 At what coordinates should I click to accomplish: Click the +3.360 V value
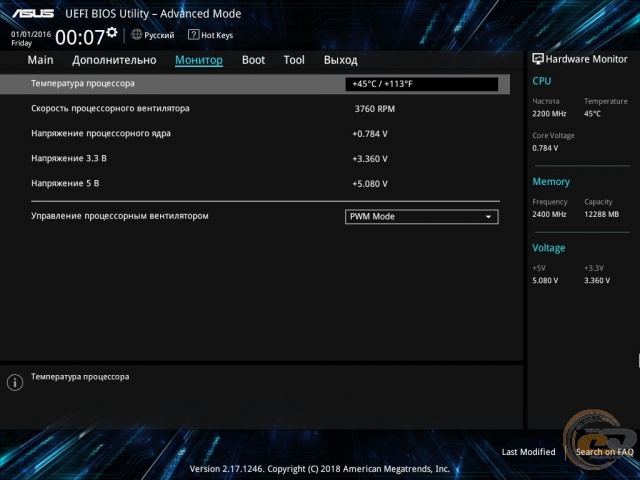tap(370, 159)
